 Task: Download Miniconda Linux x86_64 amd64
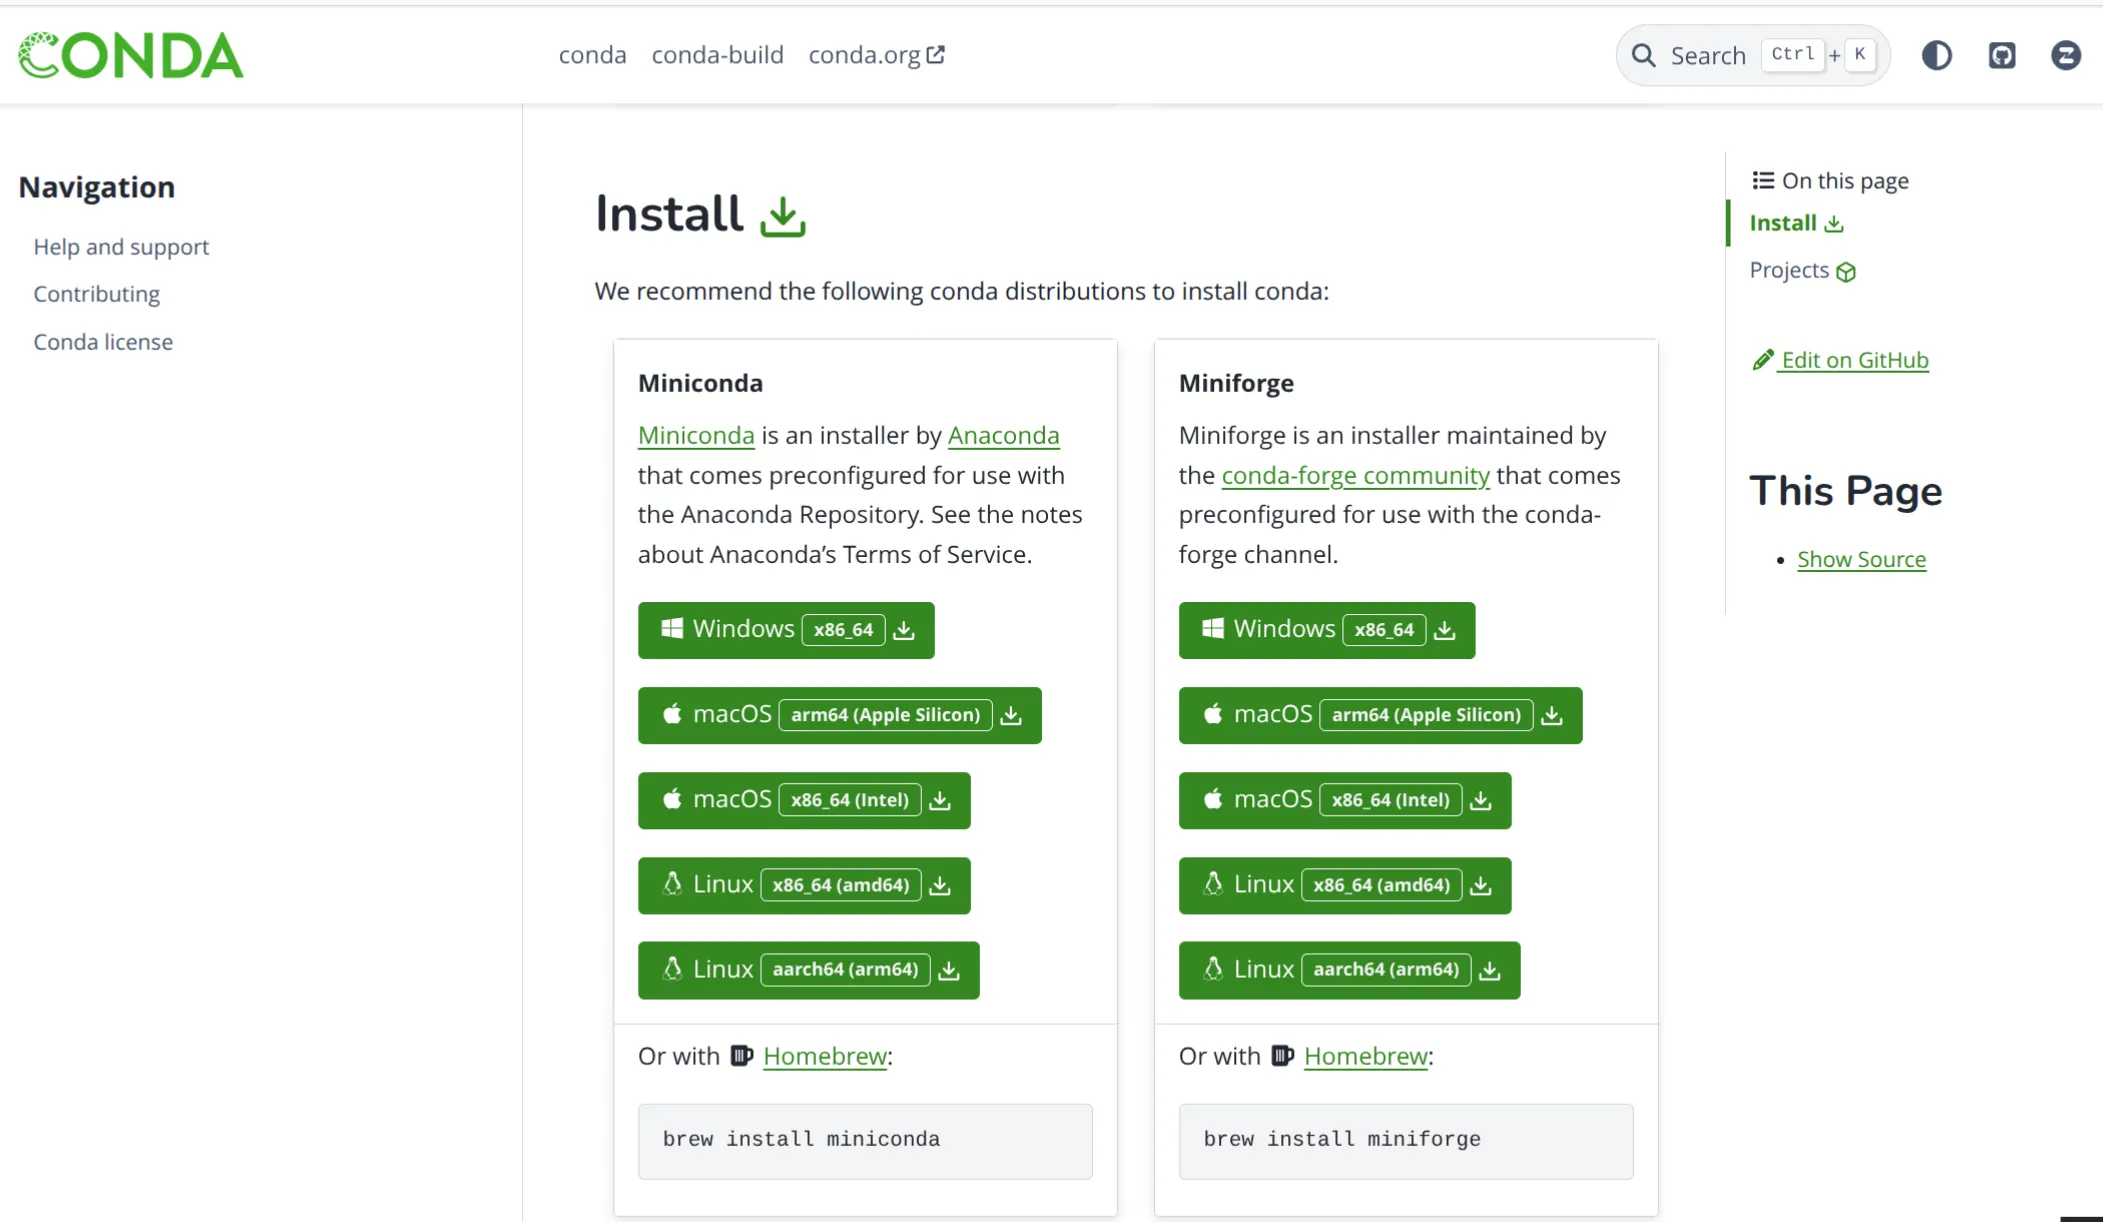point(804,885)
